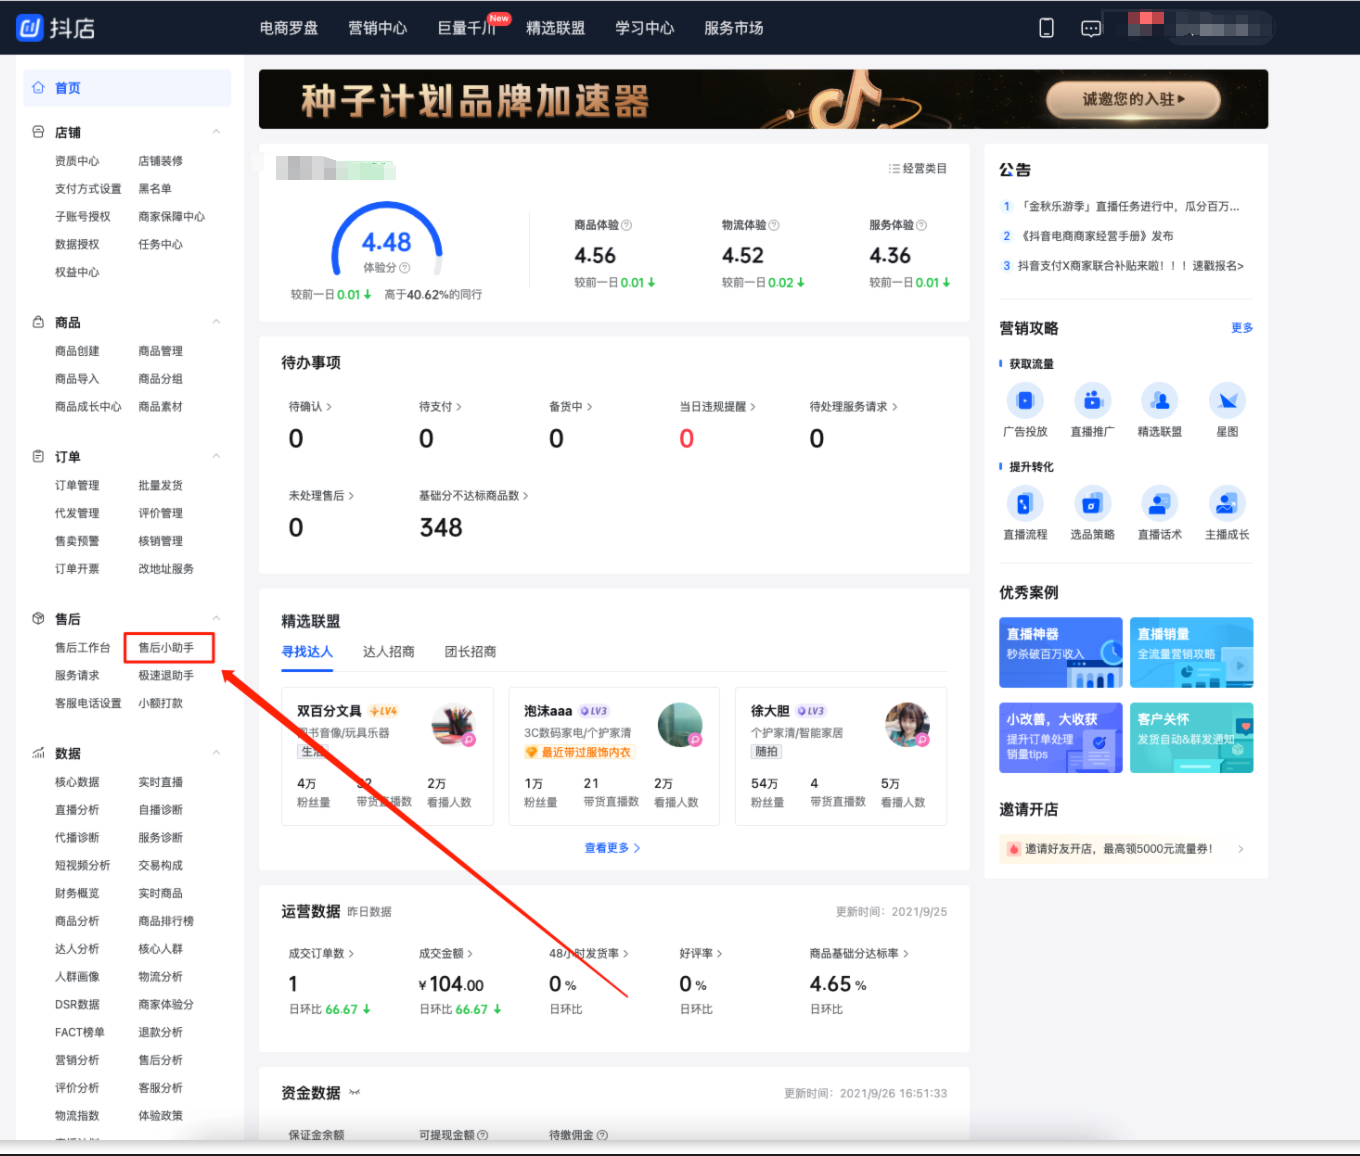This screenshot has height=1156, width=1360.
Task: Open 双百分文具 talent card
Action: coord(388,756)
